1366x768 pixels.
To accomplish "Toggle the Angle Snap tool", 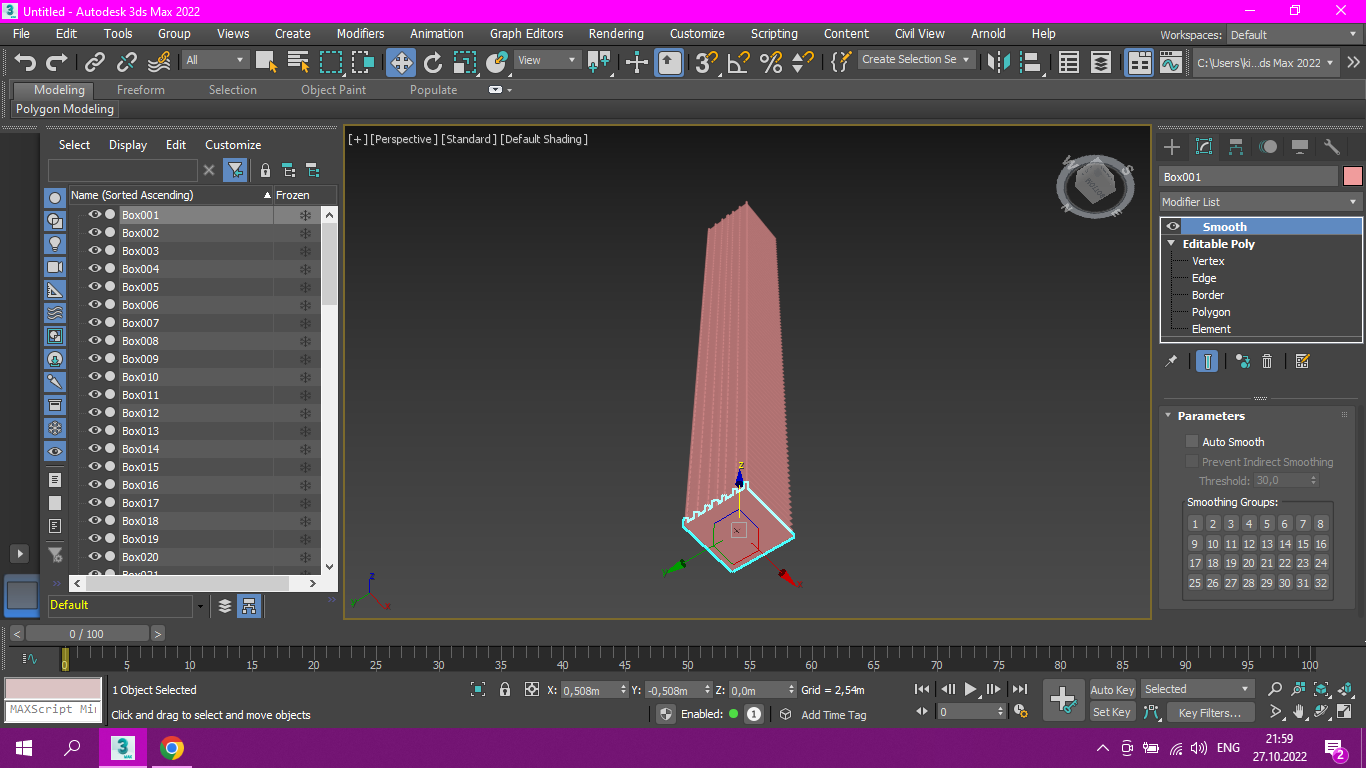I will click(738, 62).
